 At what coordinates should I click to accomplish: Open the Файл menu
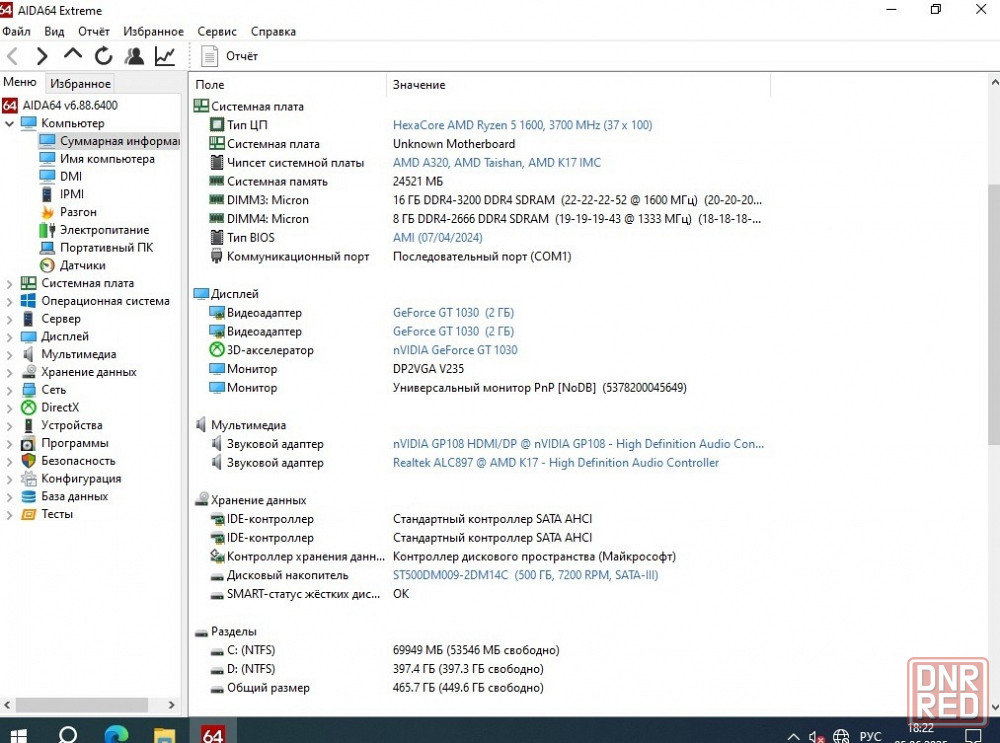pyautogui.click(x=16, y=31)
